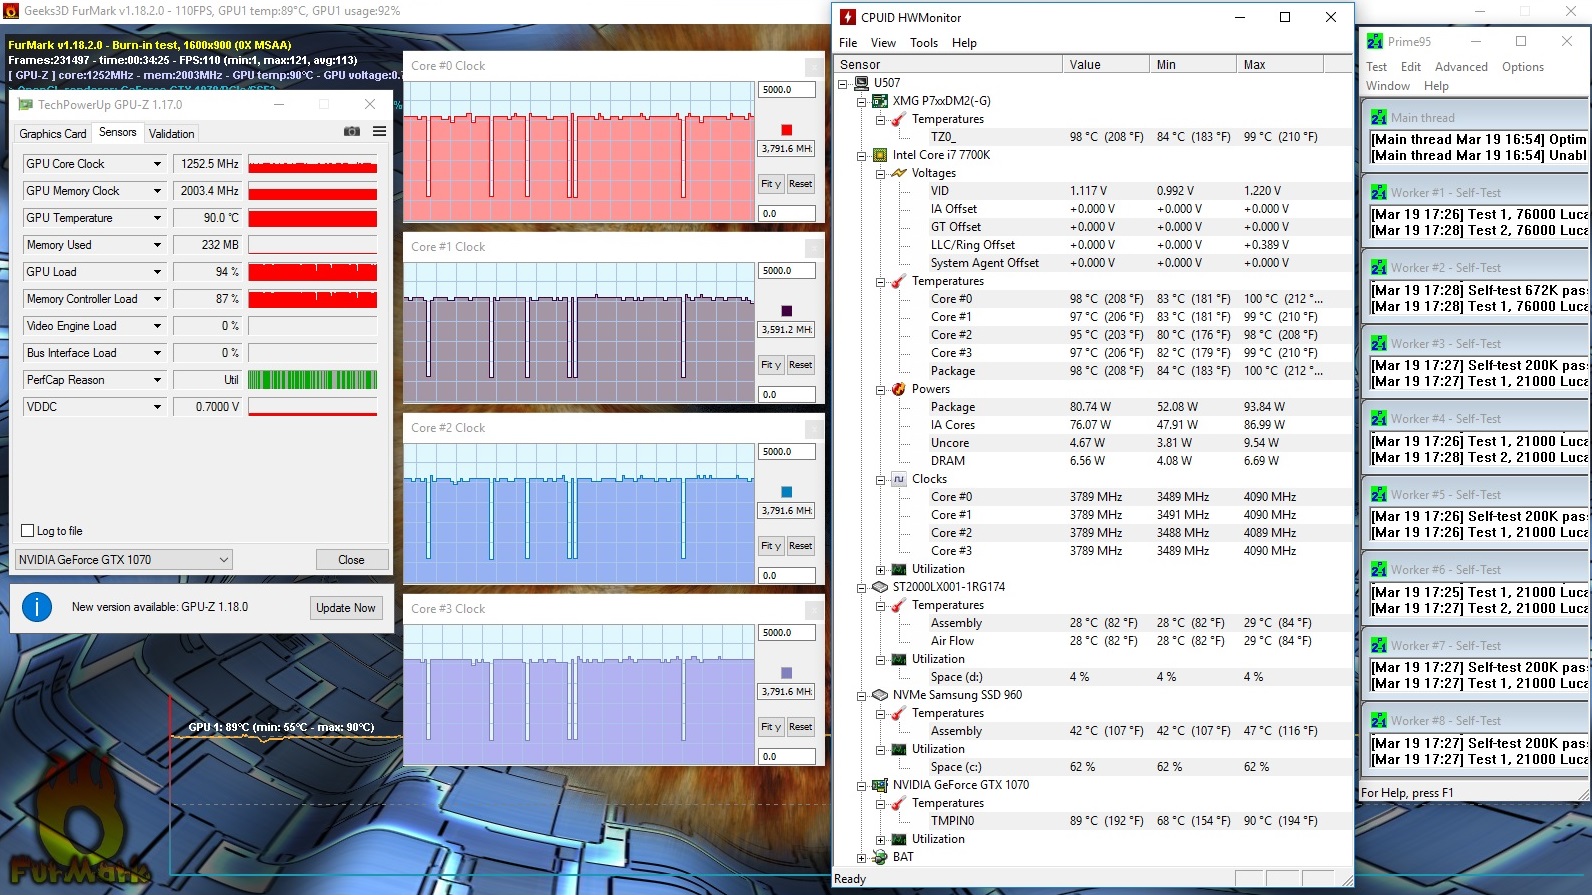This screenshot has width=1592, height=895.
Task: Collapse the Clocks section in HWMonitor
Action: [880, 479]
